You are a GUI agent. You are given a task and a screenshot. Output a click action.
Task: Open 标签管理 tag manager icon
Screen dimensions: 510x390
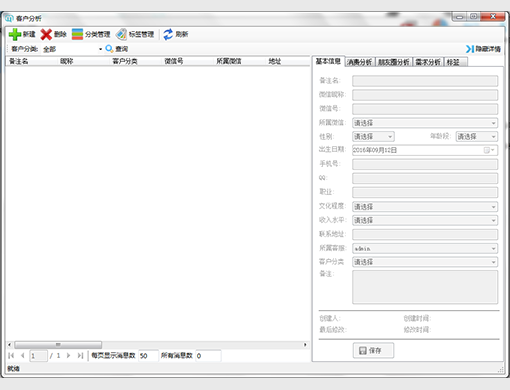pos(121,34)
